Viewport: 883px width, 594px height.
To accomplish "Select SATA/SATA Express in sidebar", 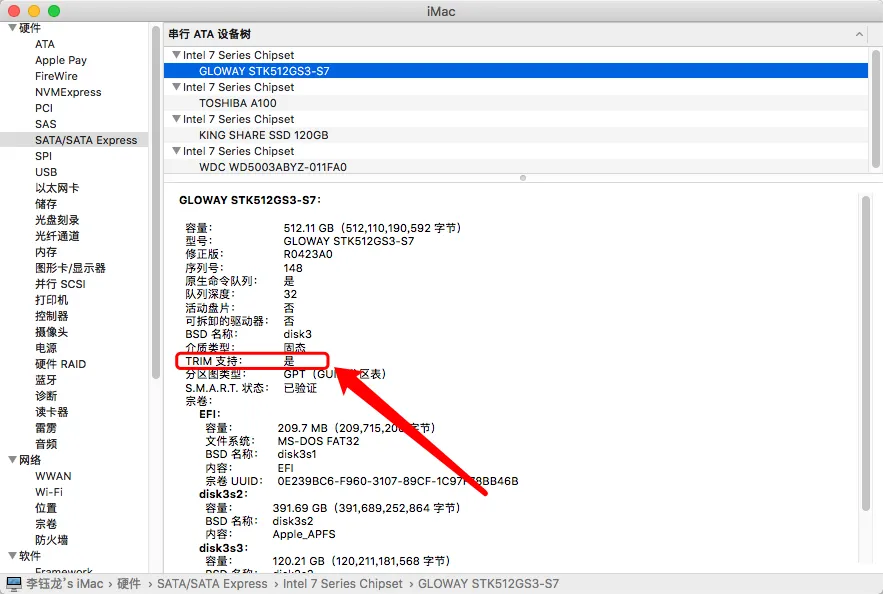I will pos(74,140).
